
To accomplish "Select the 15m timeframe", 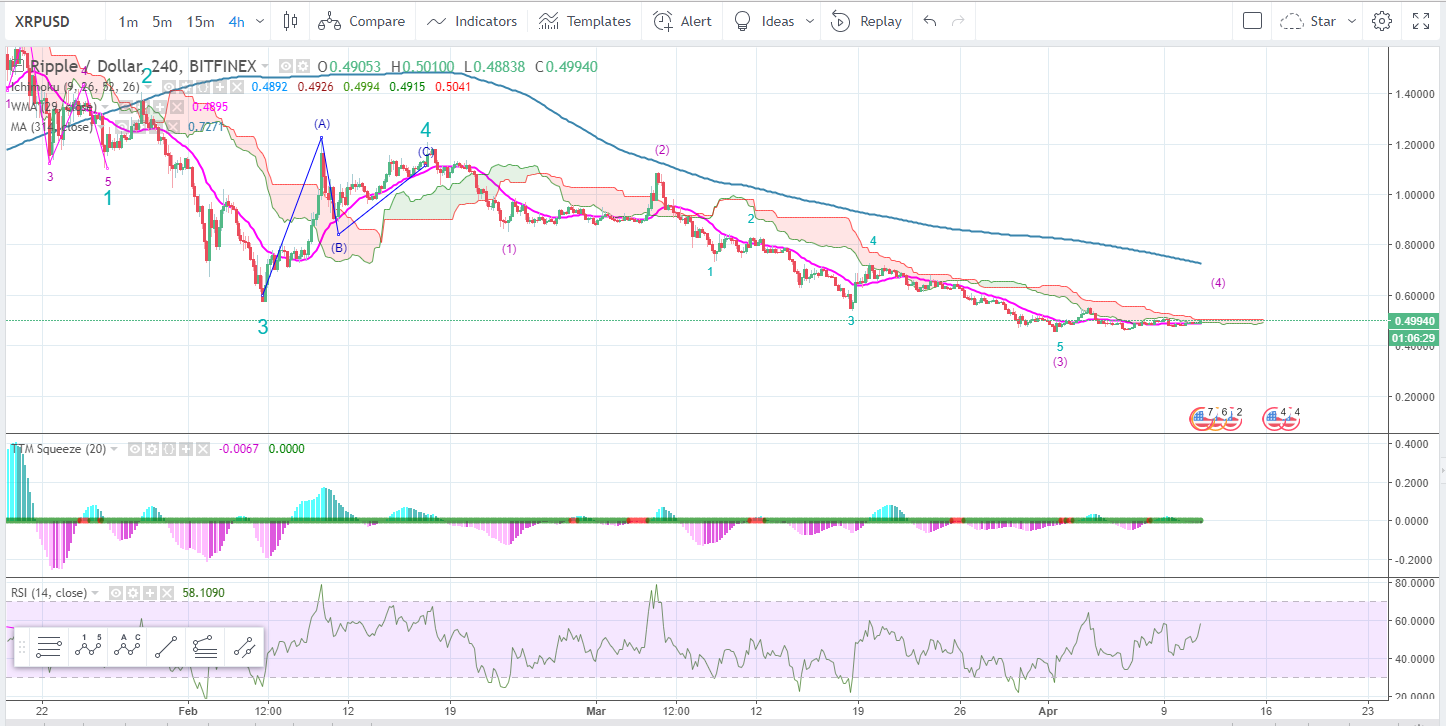I will coord(200,21).
